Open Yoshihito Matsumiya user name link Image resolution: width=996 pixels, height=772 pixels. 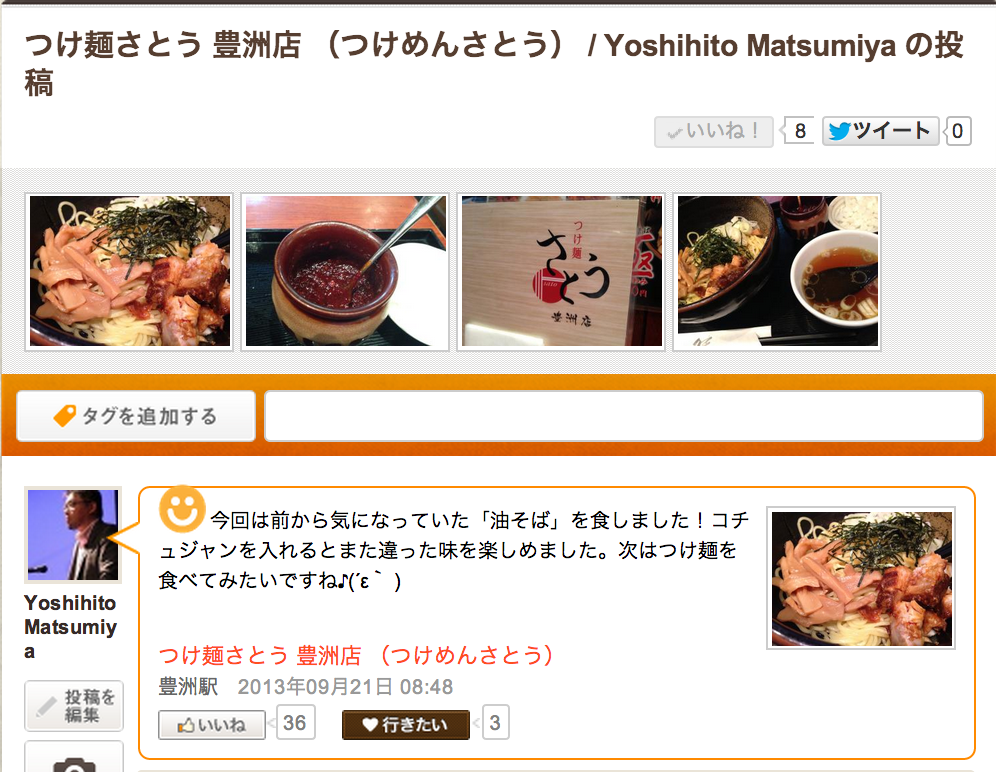tap(71, 627)
